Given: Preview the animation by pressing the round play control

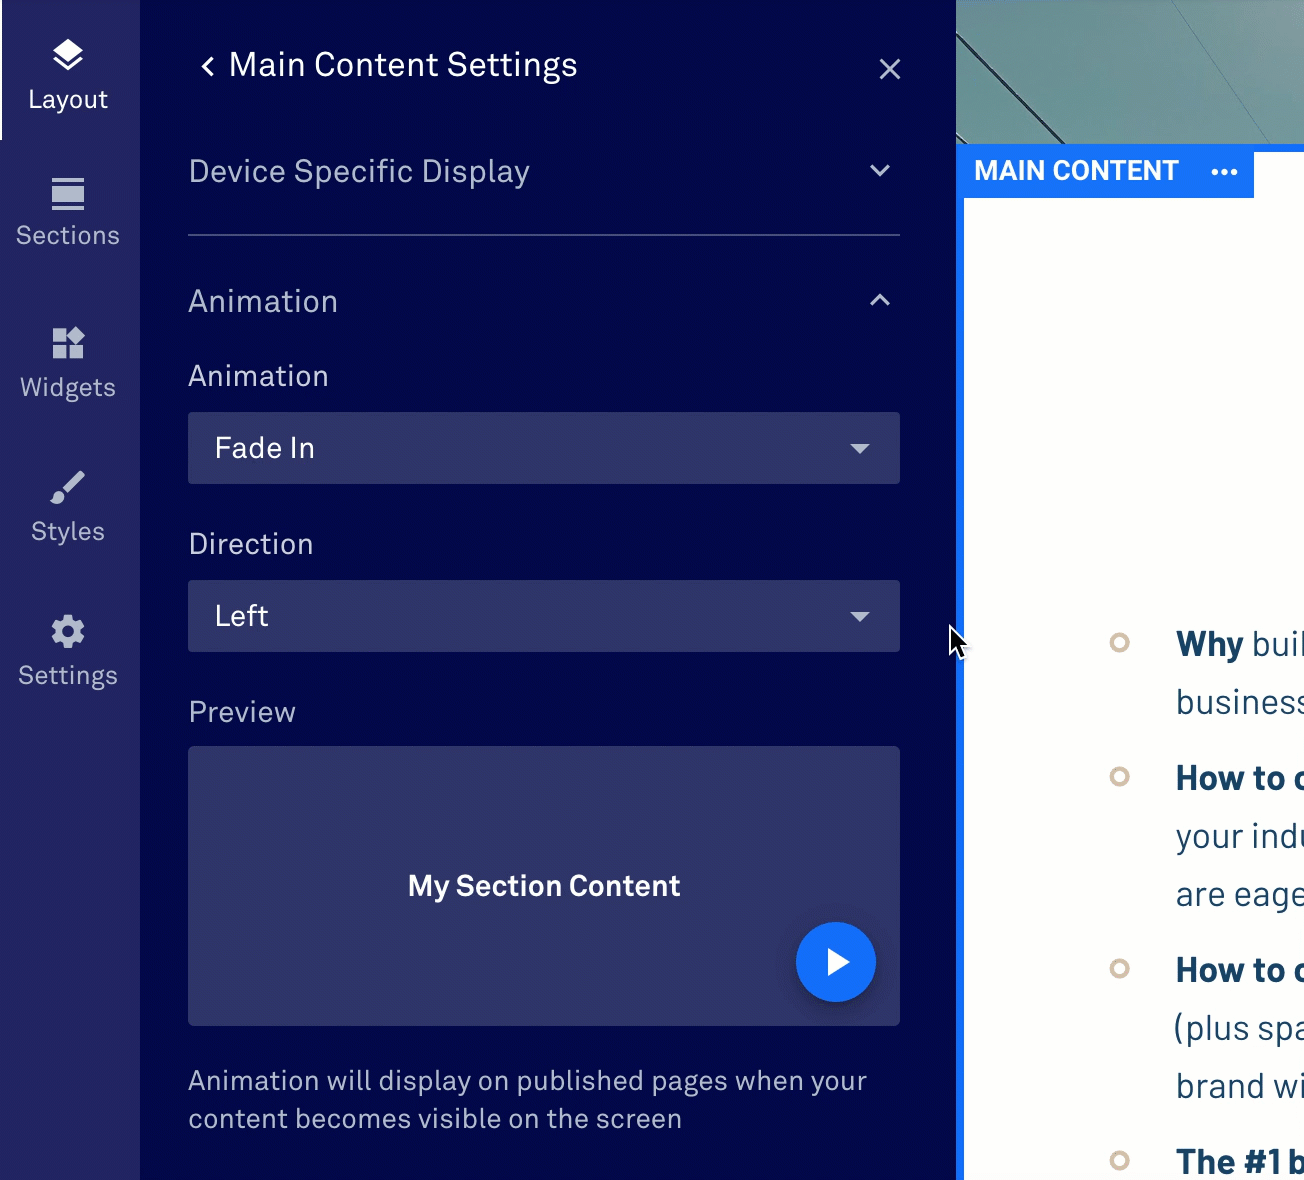Looking at the screenshot, I should tap(836, 962).
